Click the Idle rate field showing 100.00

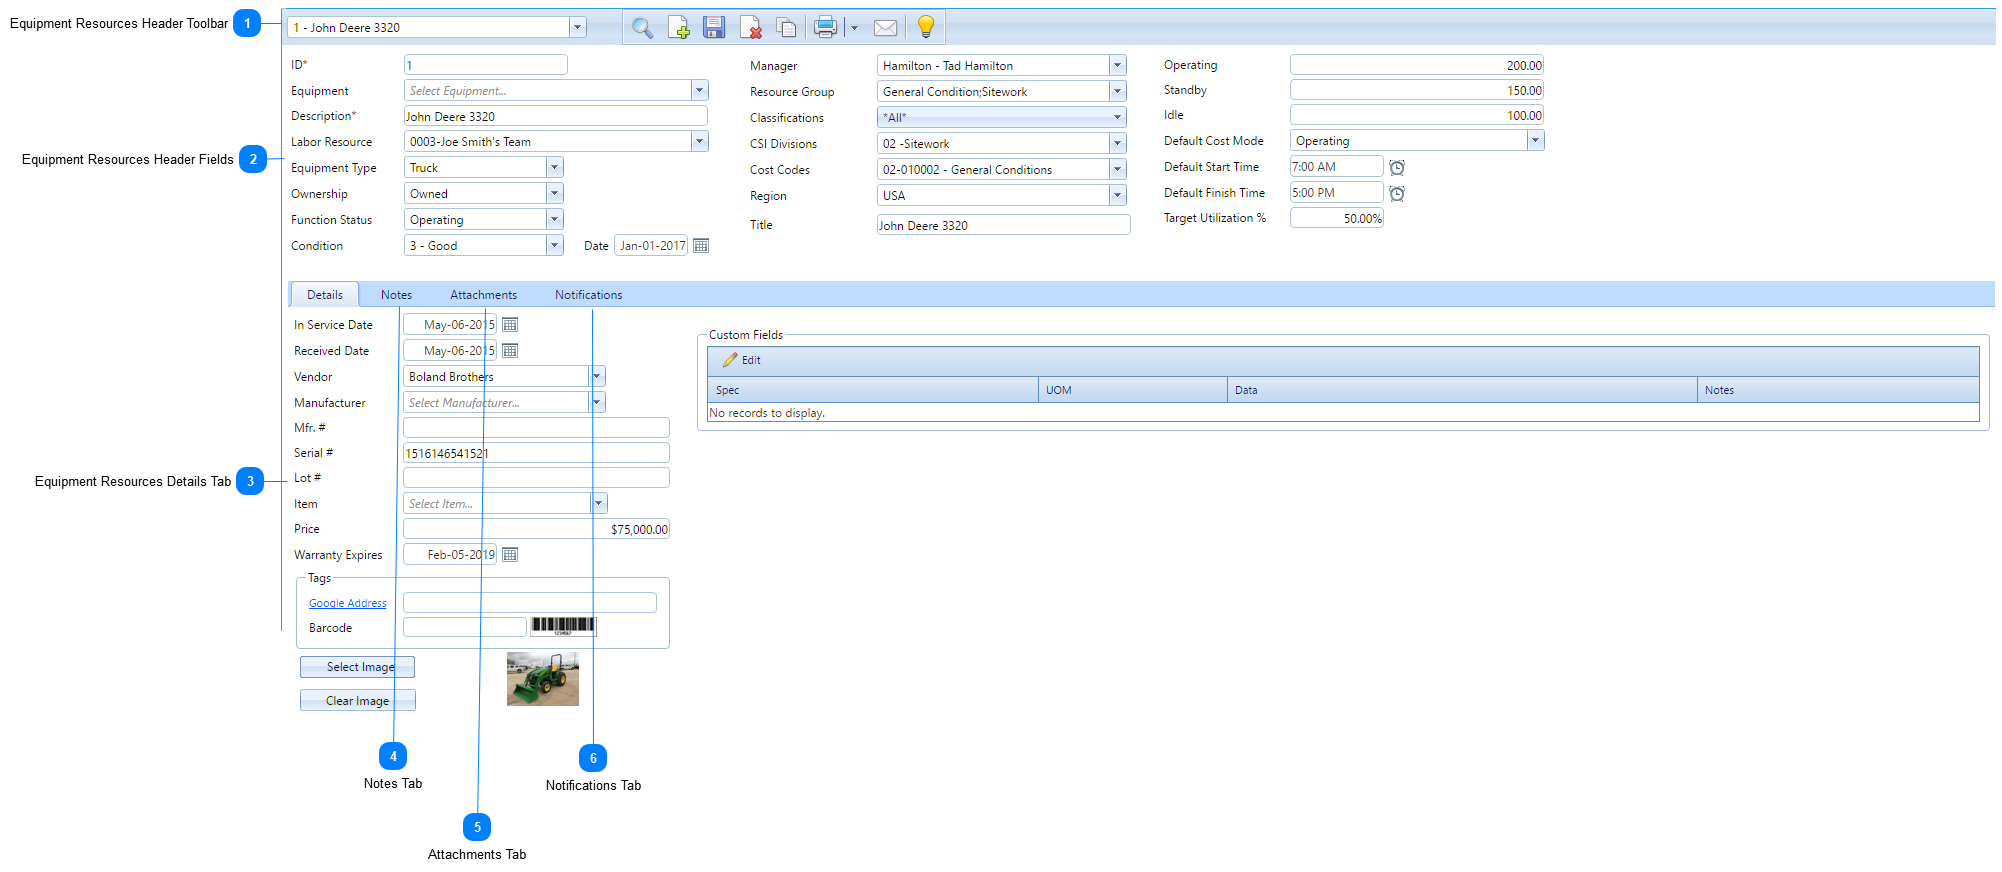click(1417, 115)
